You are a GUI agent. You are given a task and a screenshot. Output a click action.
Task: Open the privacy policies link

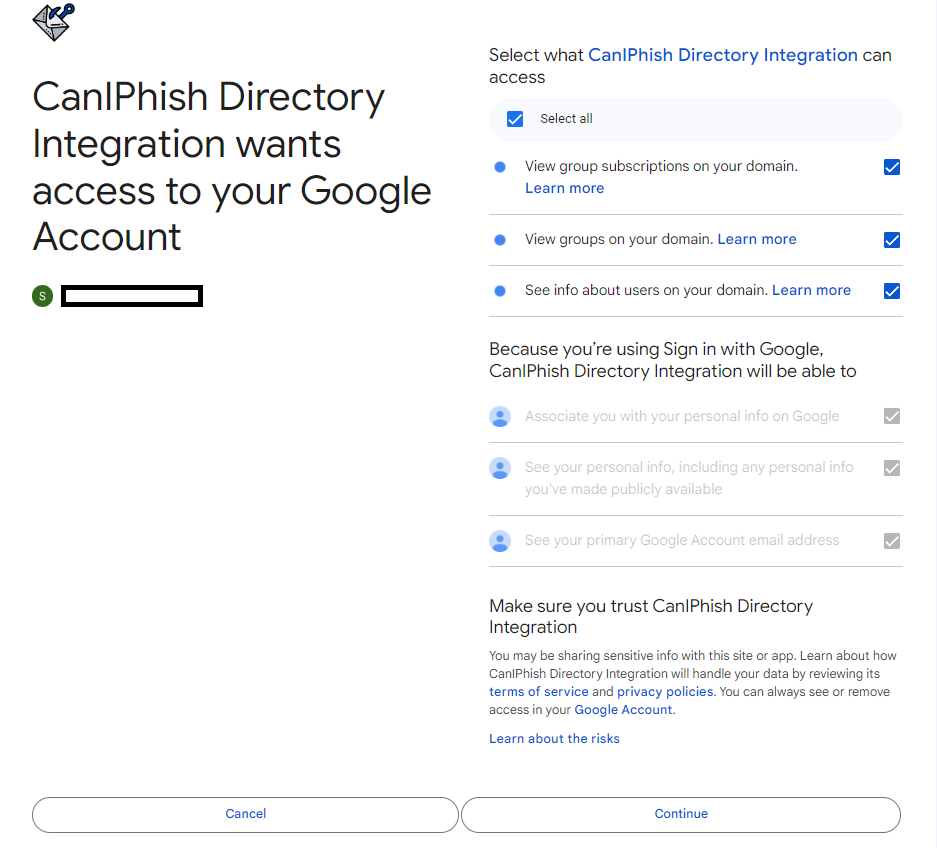point(665,692)
